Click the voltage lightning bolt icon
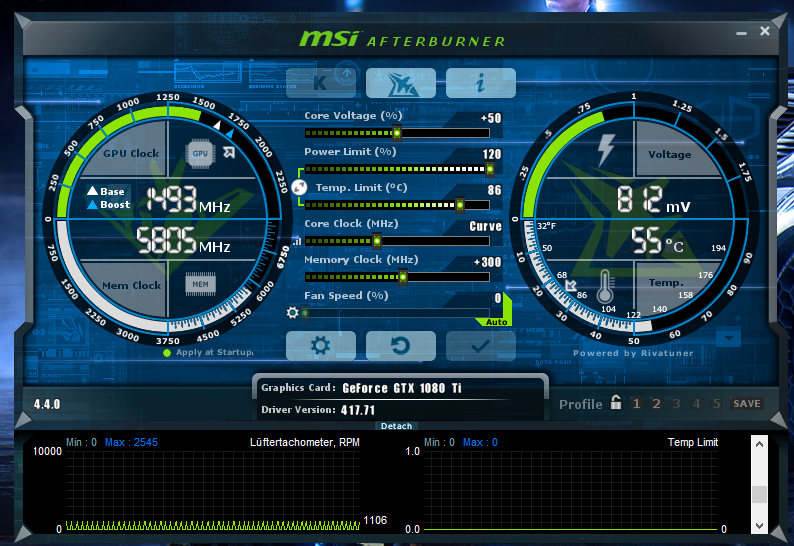Screen dimensions: 794x546 coord(606,150)
